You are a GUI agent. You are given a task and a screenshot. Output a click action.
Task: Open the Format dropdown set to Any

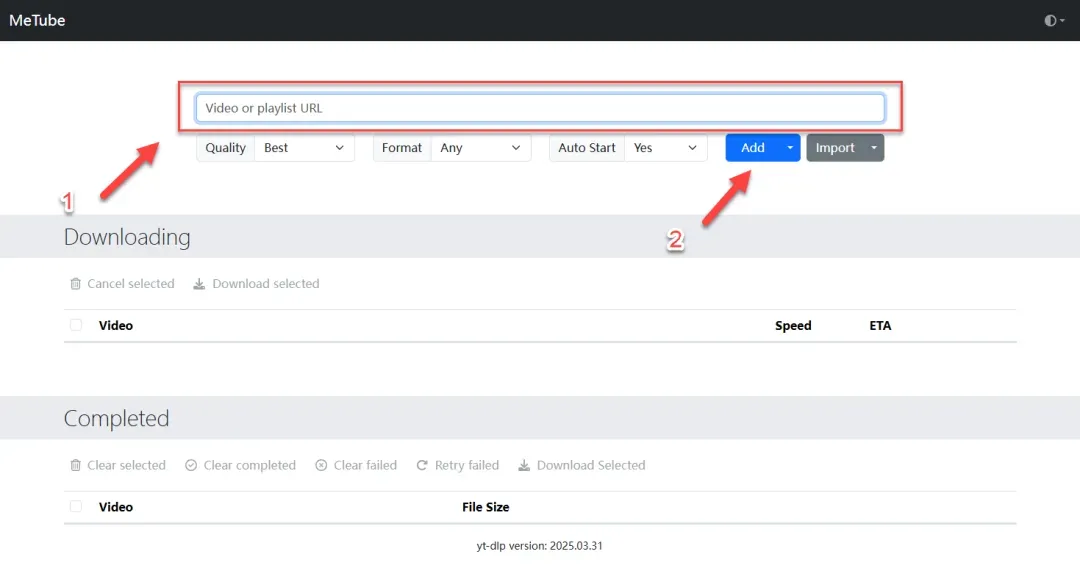481,148
